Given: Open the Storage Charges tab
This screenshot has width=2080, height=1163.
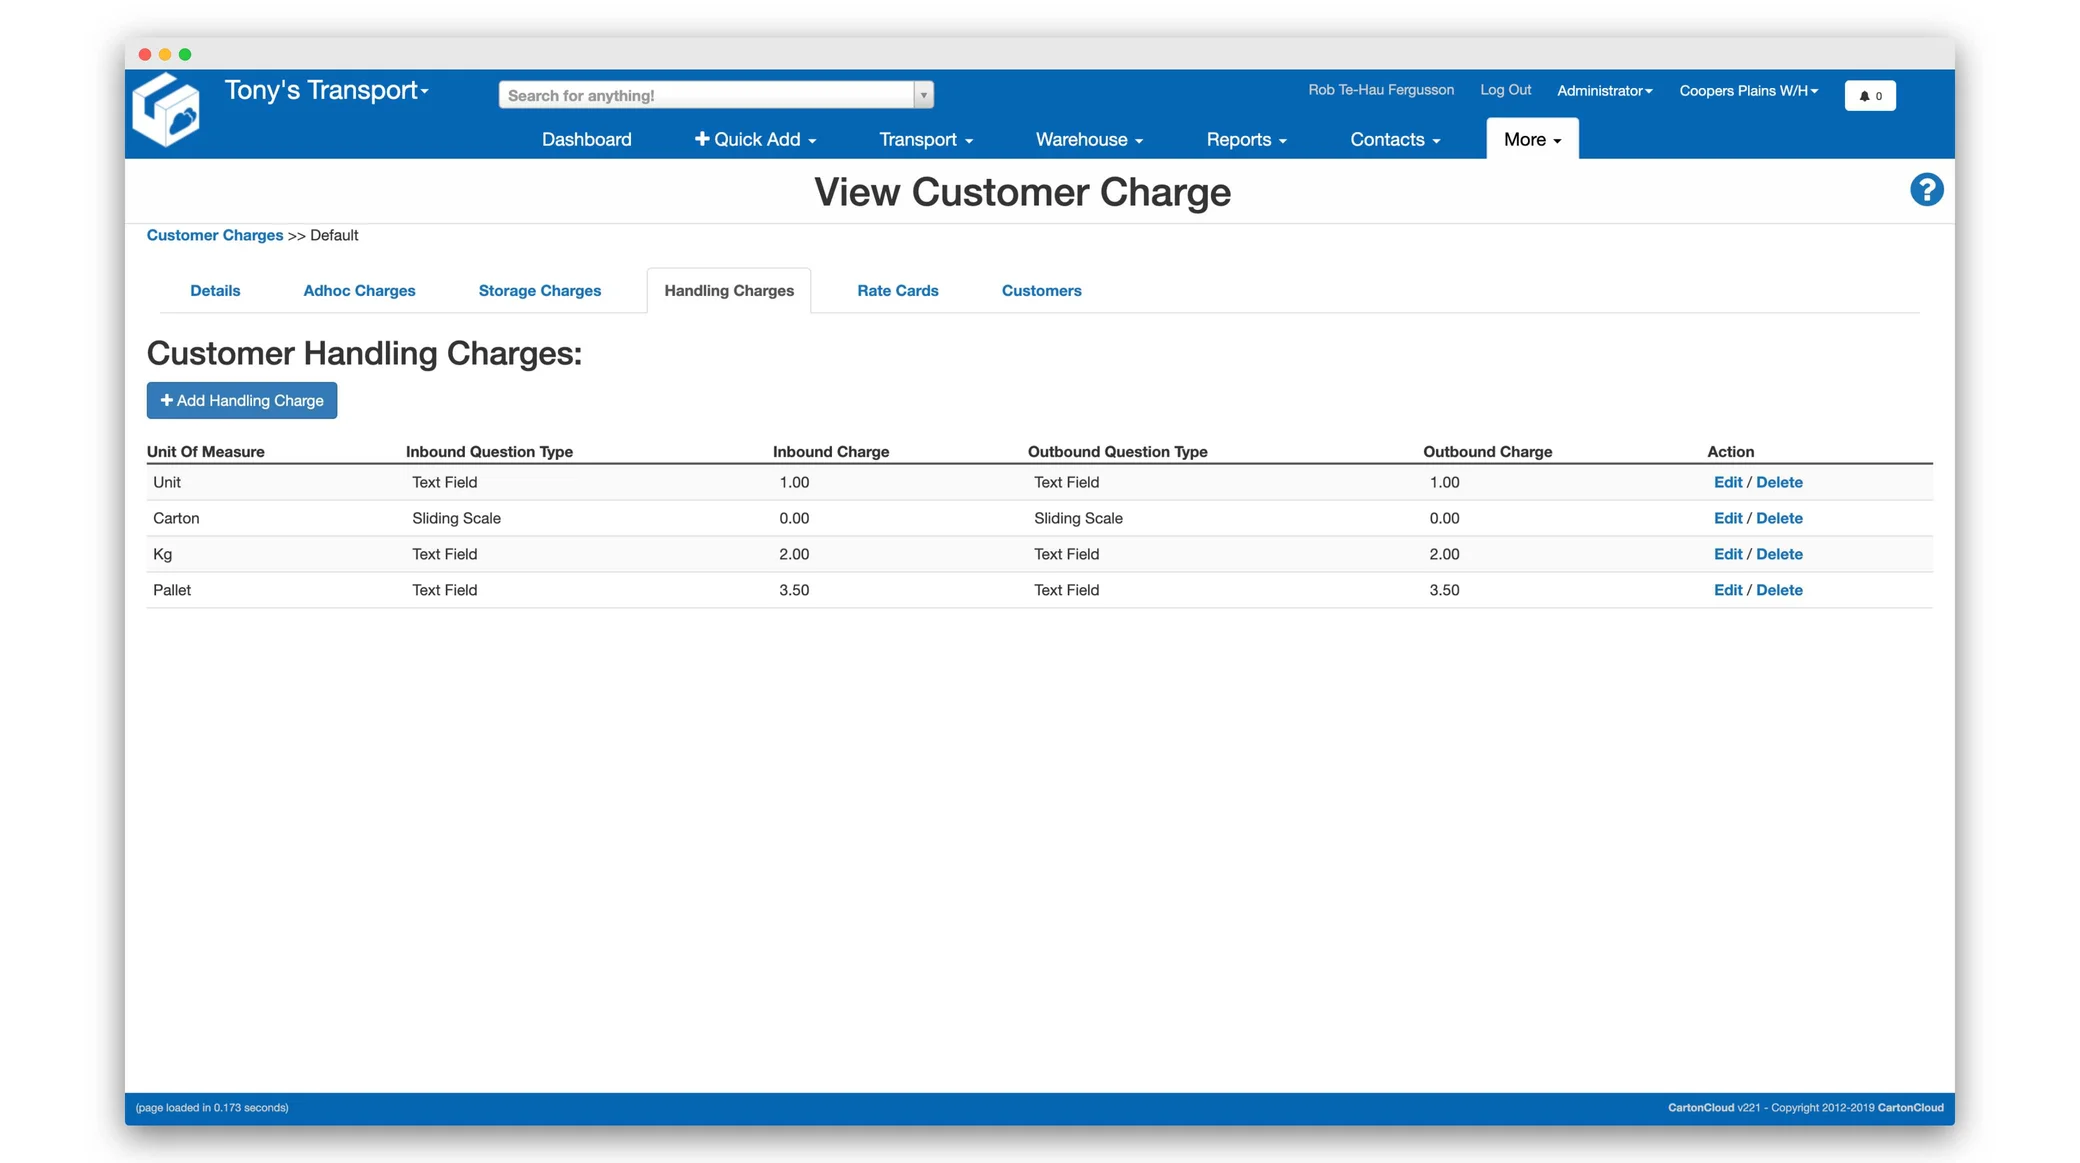Looking at the screenshot, I should [x=539, y=290].
